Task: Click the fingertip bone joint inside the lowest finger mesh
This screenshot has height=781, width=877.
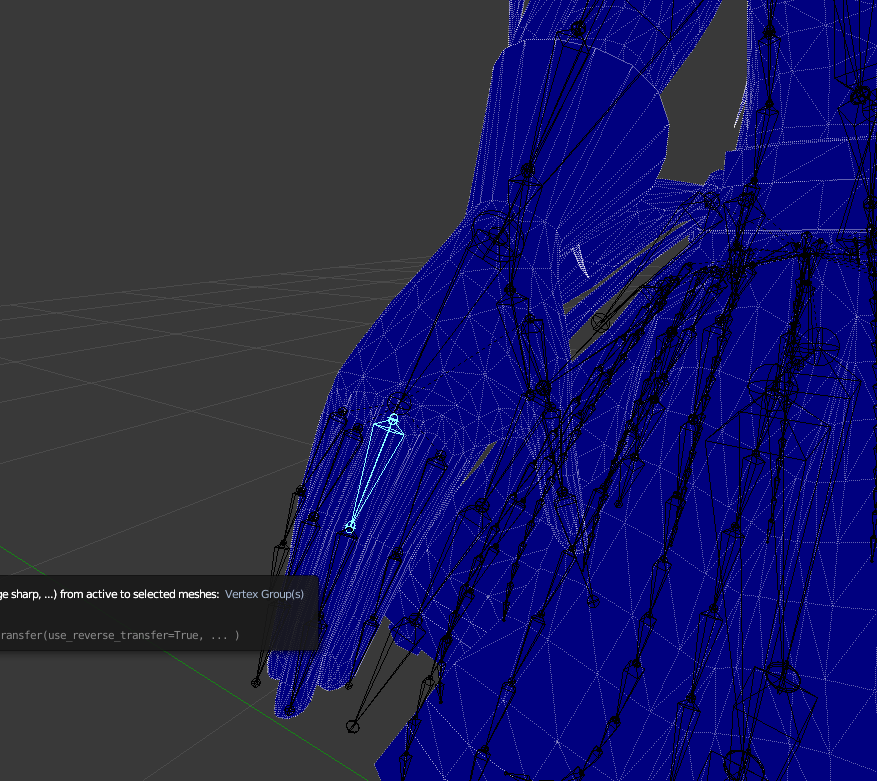Action: pos(289,711)
